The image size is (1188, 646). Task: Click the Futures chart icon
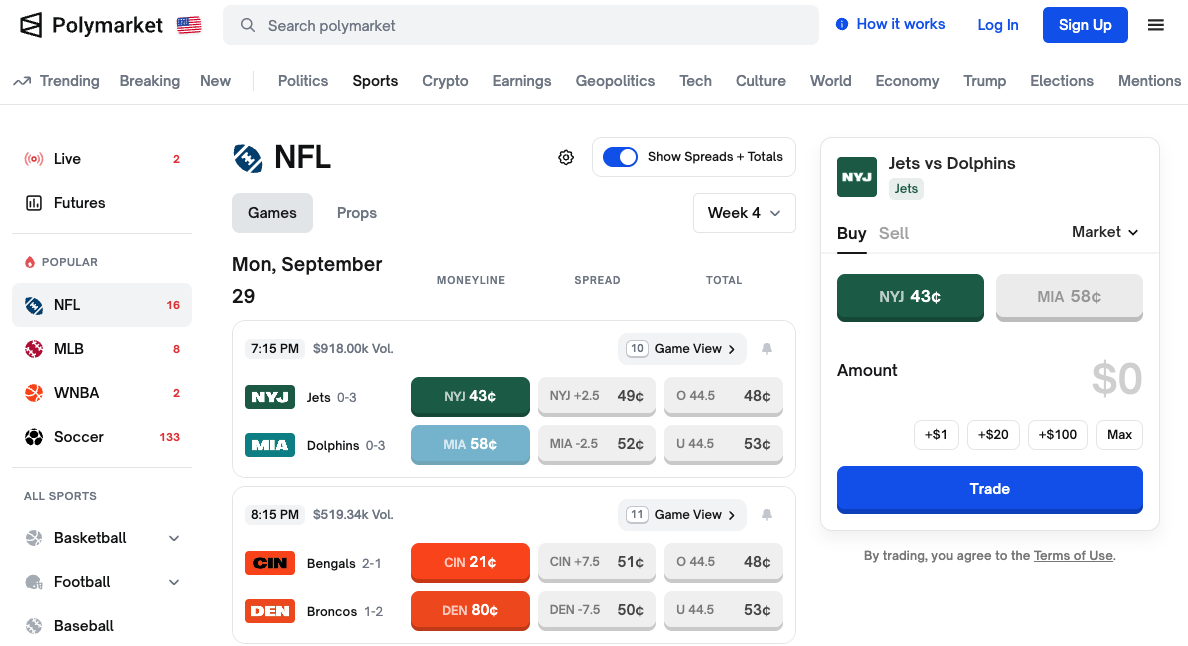click(33, 203)
